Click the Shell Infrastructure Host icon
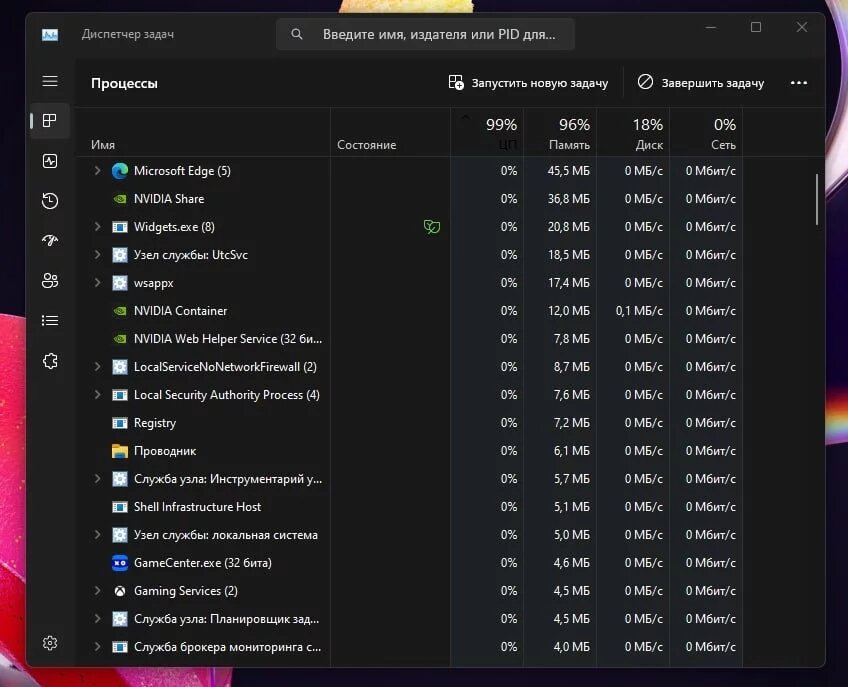848x687 pixels. point(120,507)
